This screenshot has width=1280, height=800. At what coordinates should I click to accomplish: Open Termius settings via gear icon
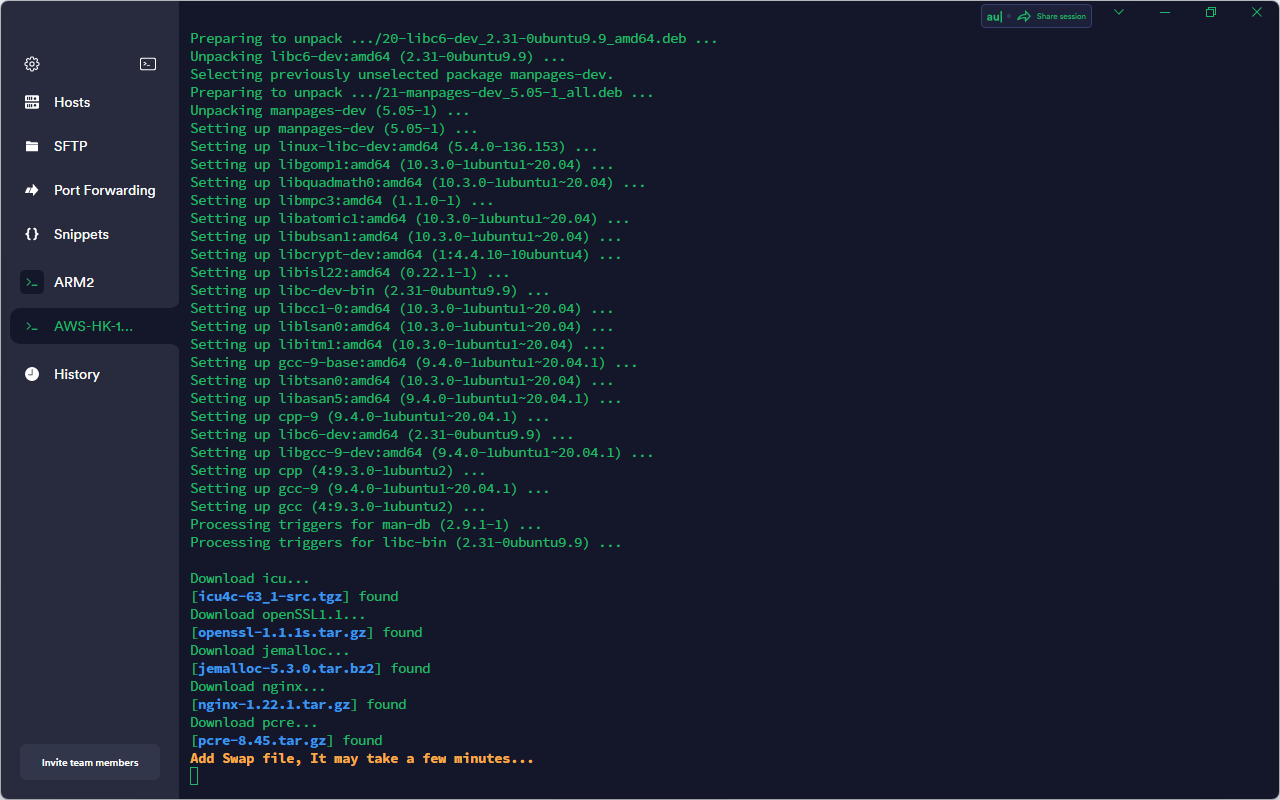[x=32, y=64]
